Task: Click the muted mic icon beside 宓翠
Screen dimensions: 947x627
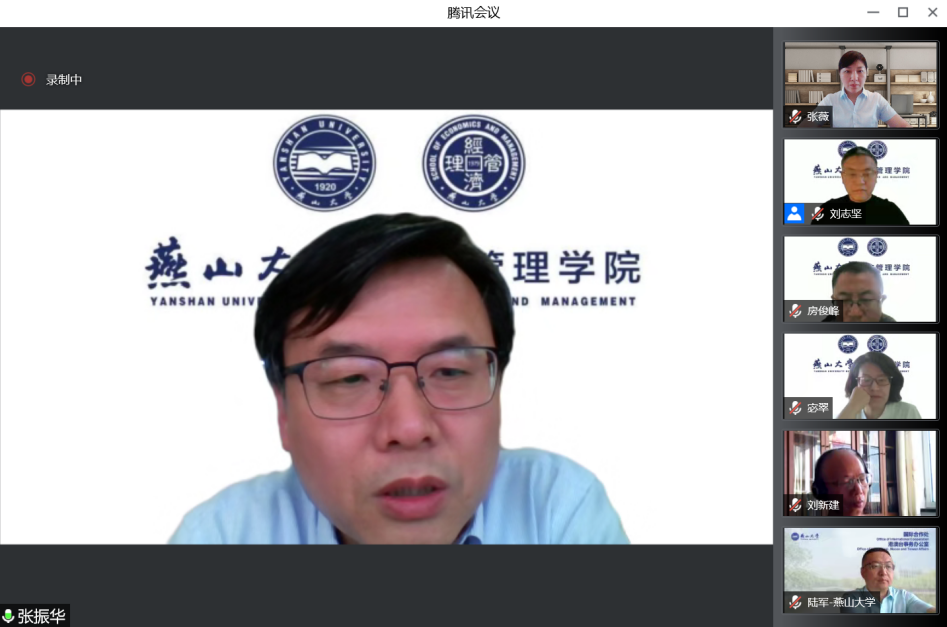Action: [795, 408]
